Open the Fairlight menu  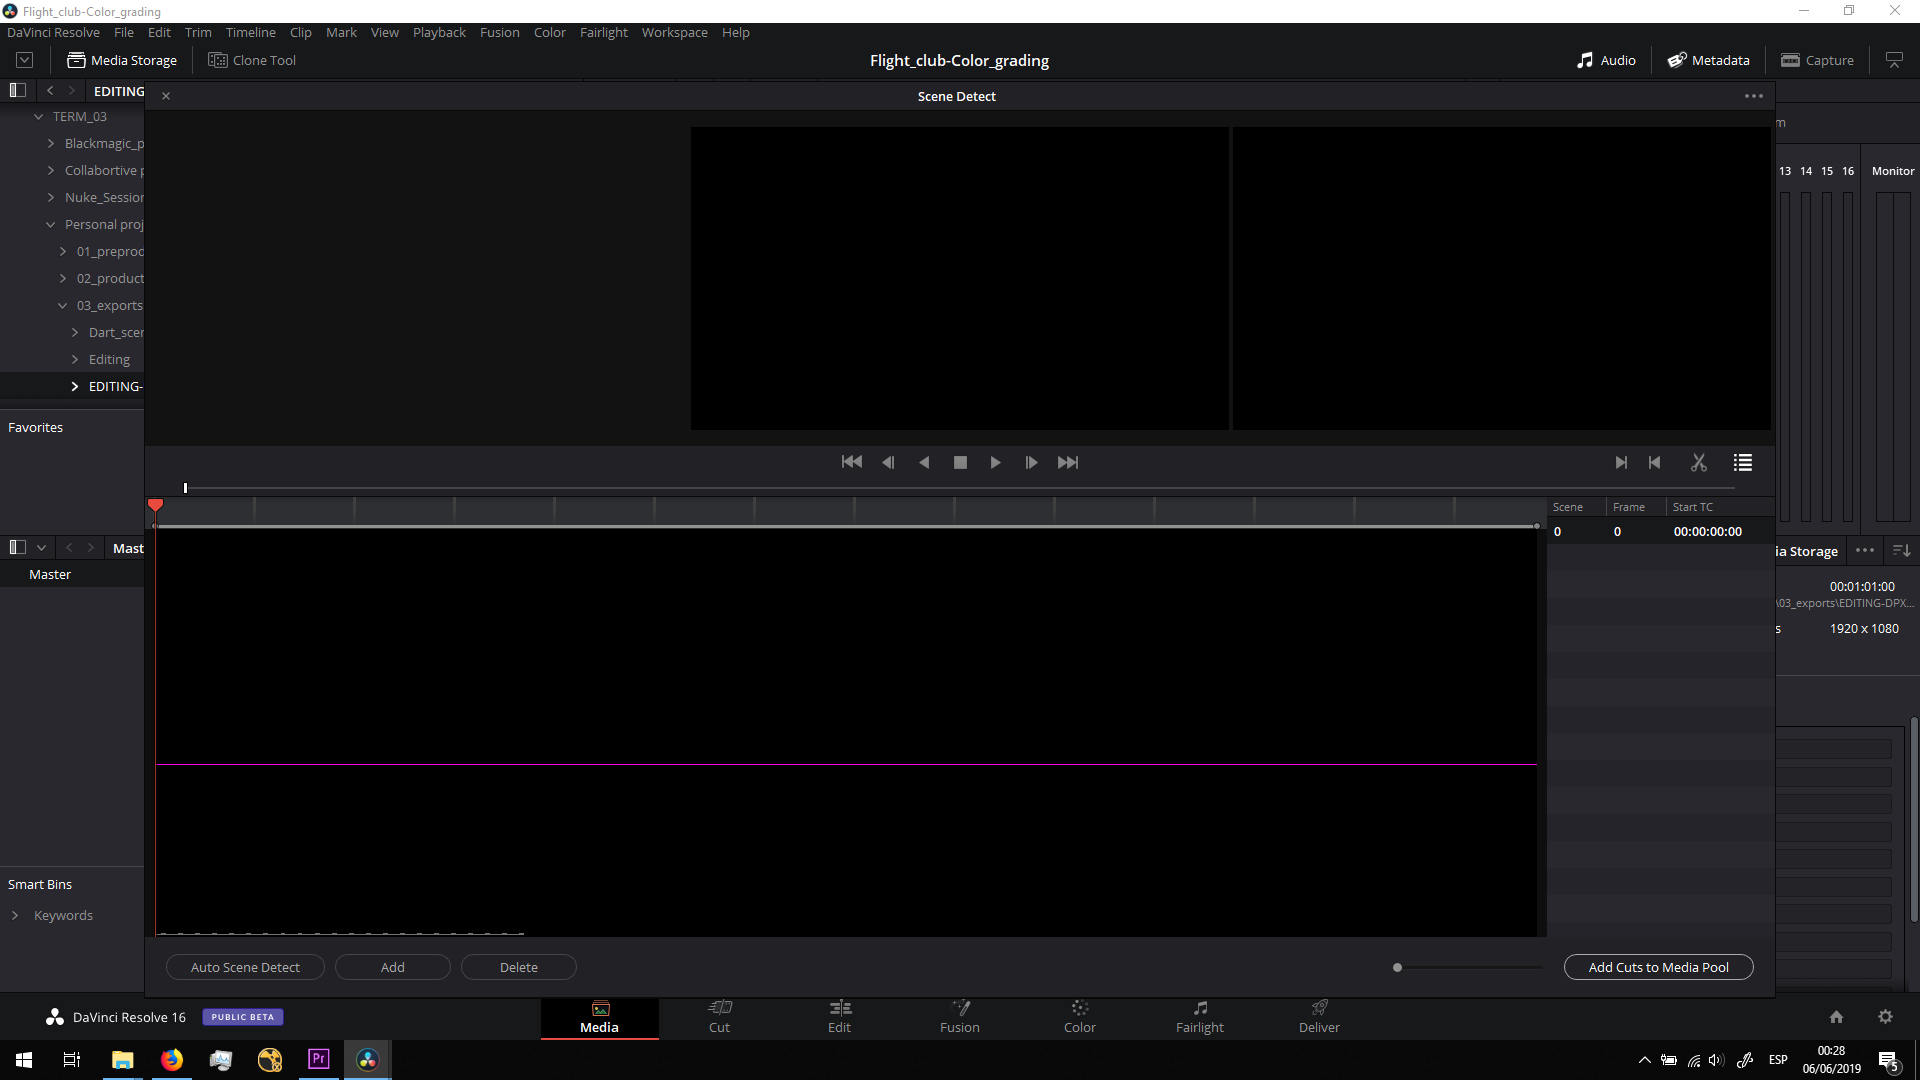click(x=603, y=32)
